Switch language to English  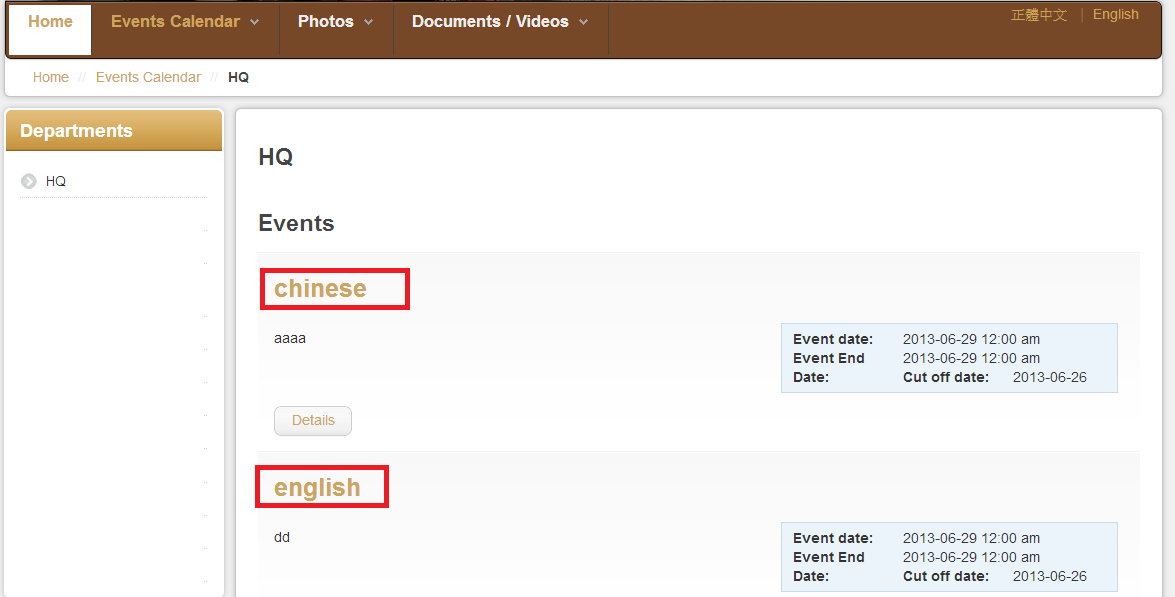[x=1115, y=15]
